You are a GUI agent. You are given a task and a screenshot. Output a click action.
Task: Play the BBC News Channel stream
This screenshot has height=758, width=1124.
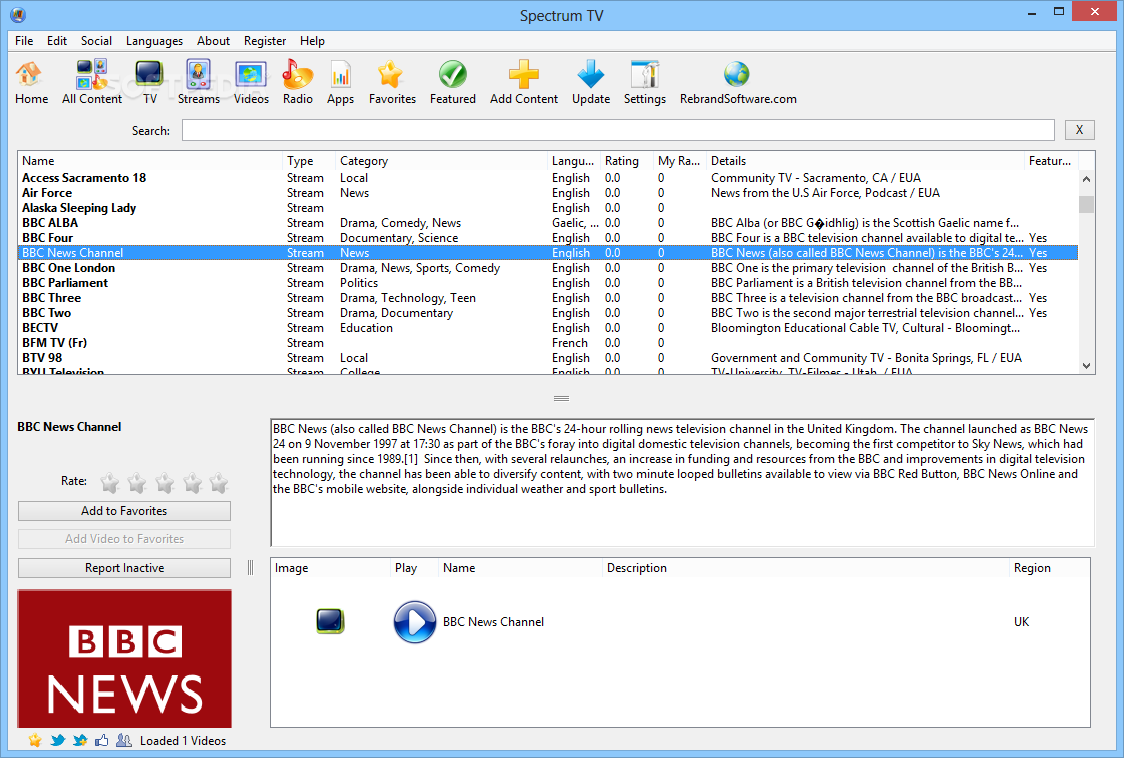coord(414,622)
